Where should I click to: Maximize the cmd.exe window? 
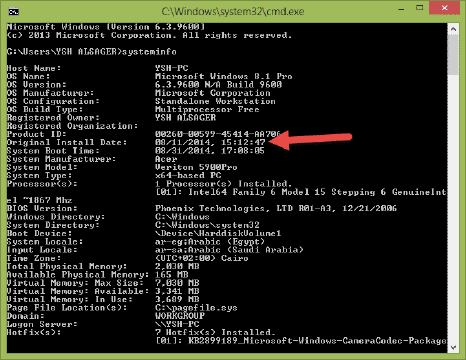point(420,8)
